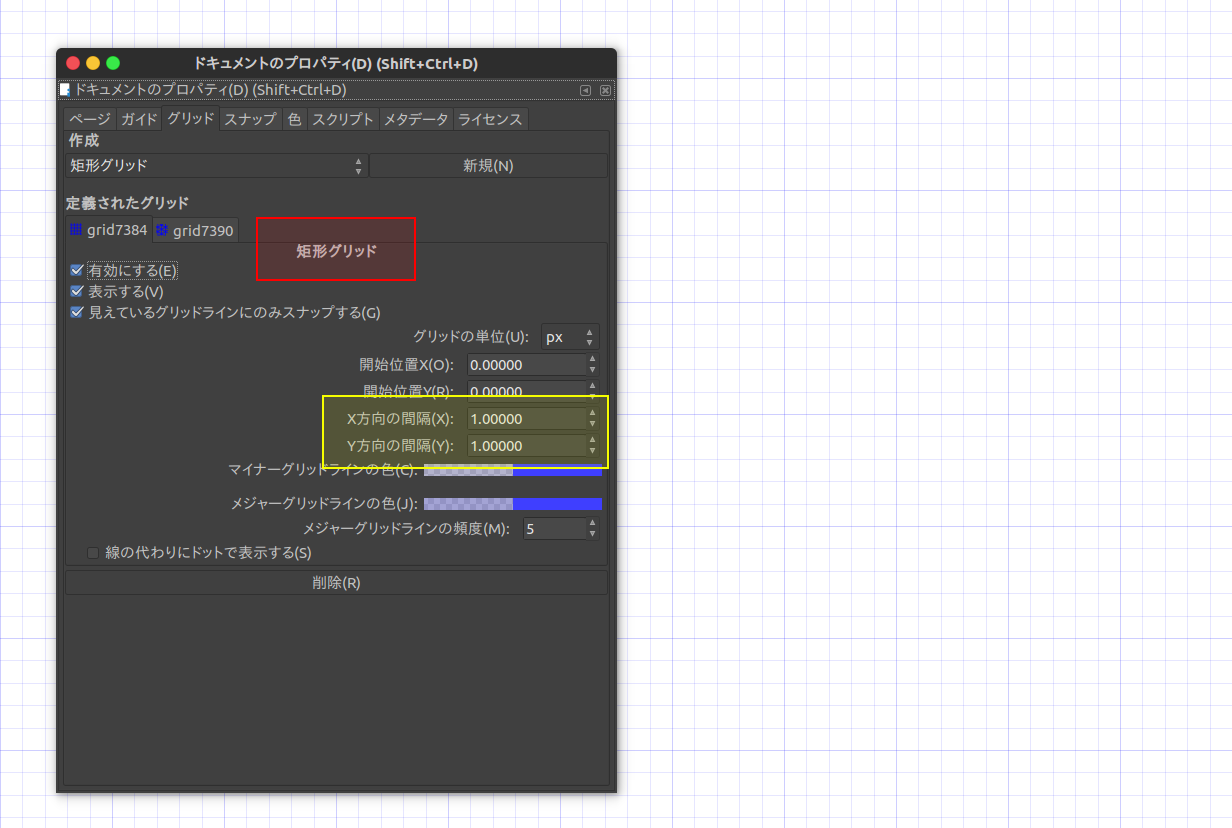Toggle snap to visible grid lines only checkbox
The image size is (1232, 828).
point(77,312)
